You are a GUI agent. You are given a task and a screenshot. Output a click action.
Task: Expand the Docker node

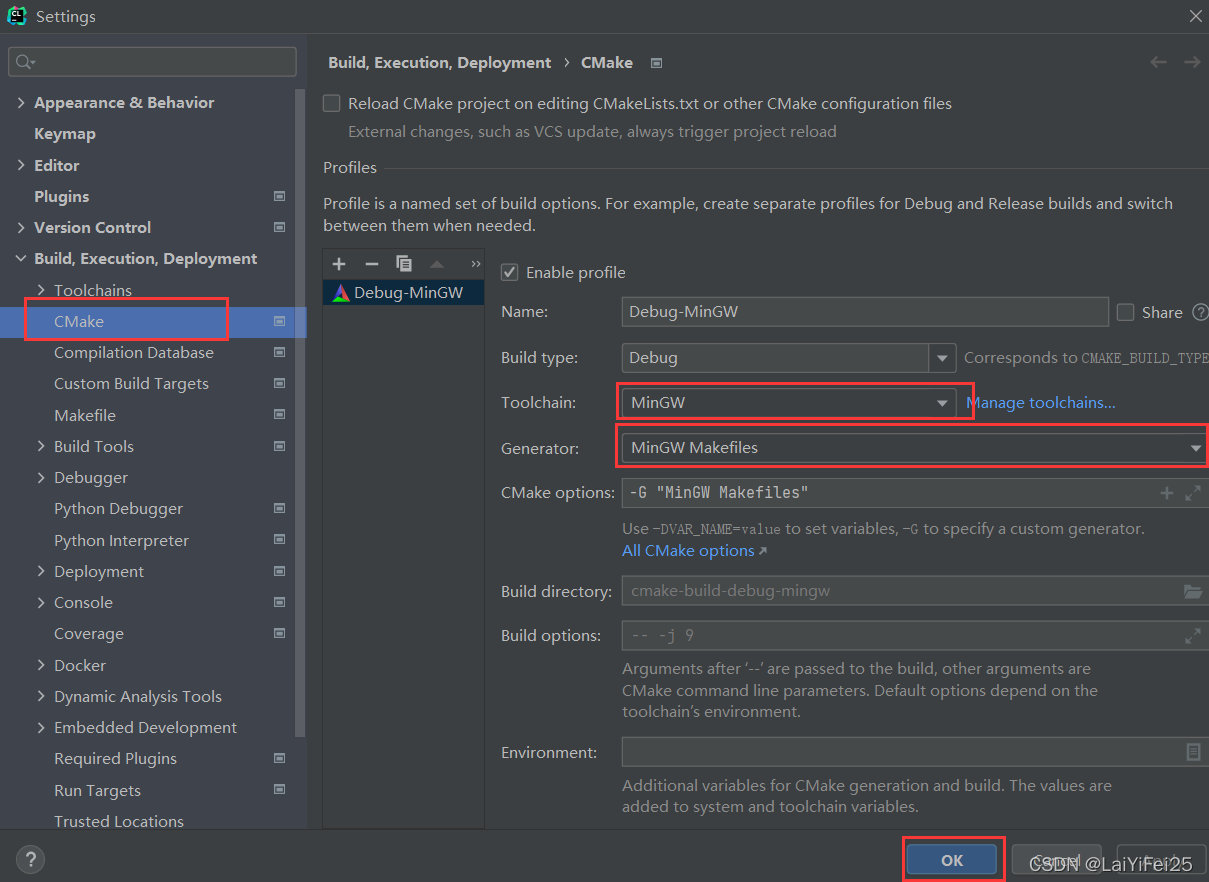[x=41, y=665]
